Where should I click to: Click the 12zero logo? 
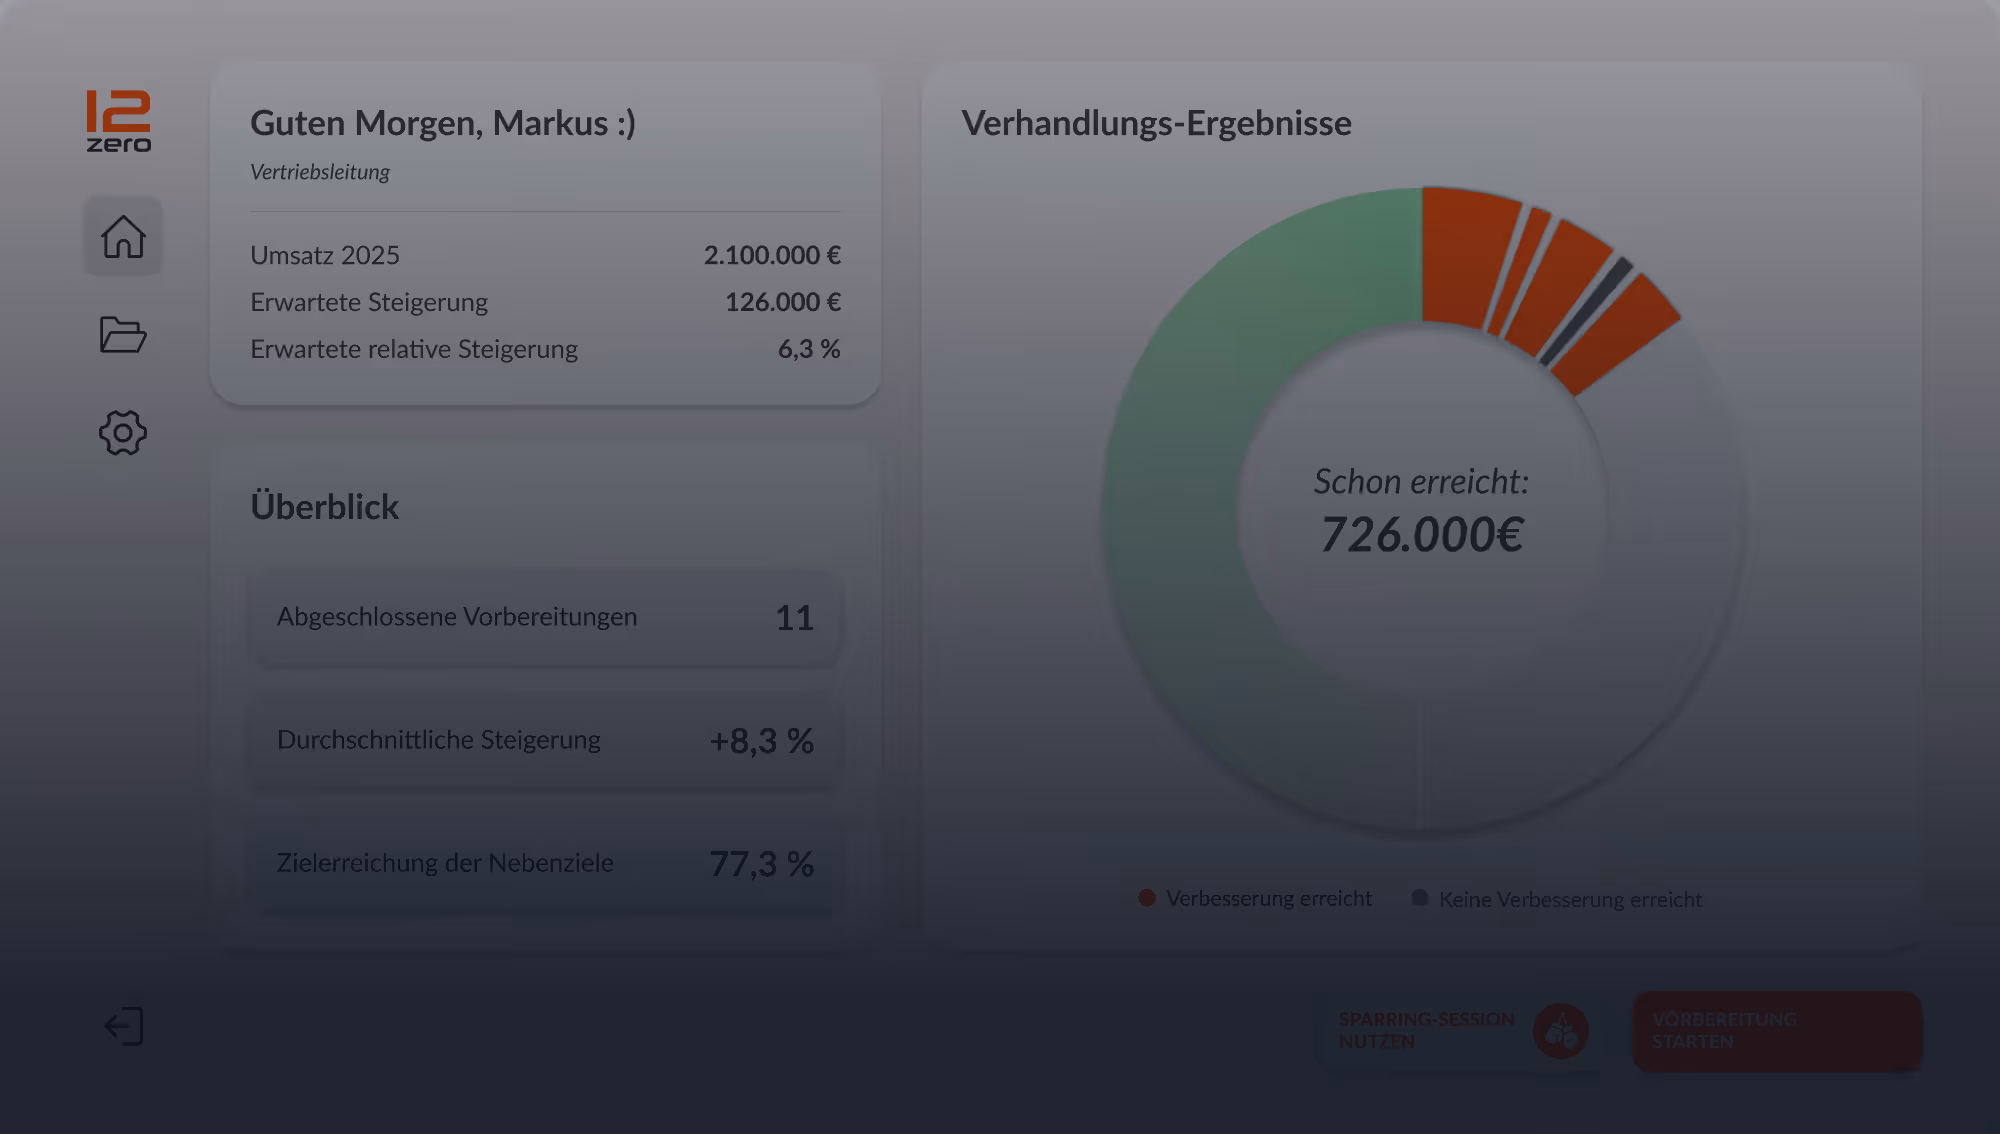tap(119, 120)
